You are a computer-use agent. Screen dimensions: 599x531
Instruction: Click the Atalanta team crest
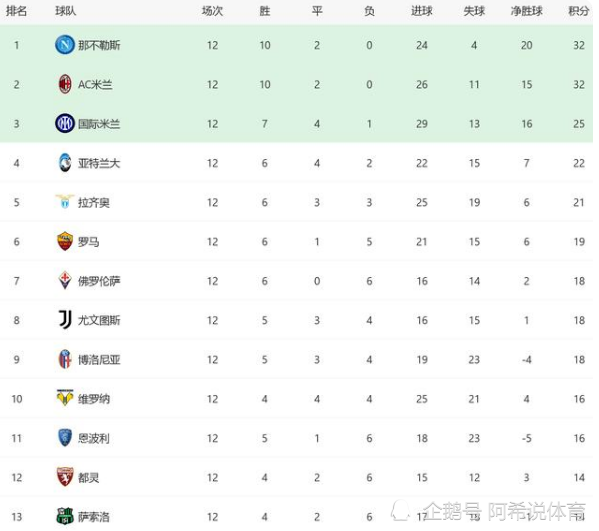65,163
